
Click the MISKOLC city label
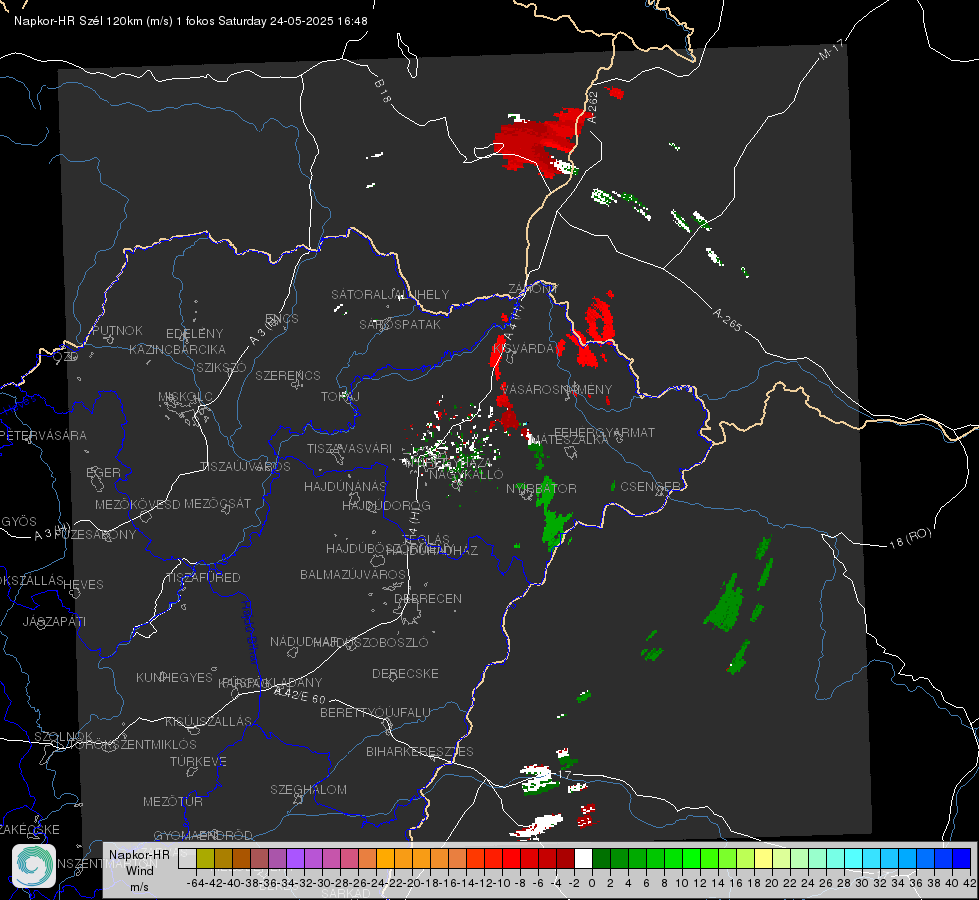click(185, 397)
